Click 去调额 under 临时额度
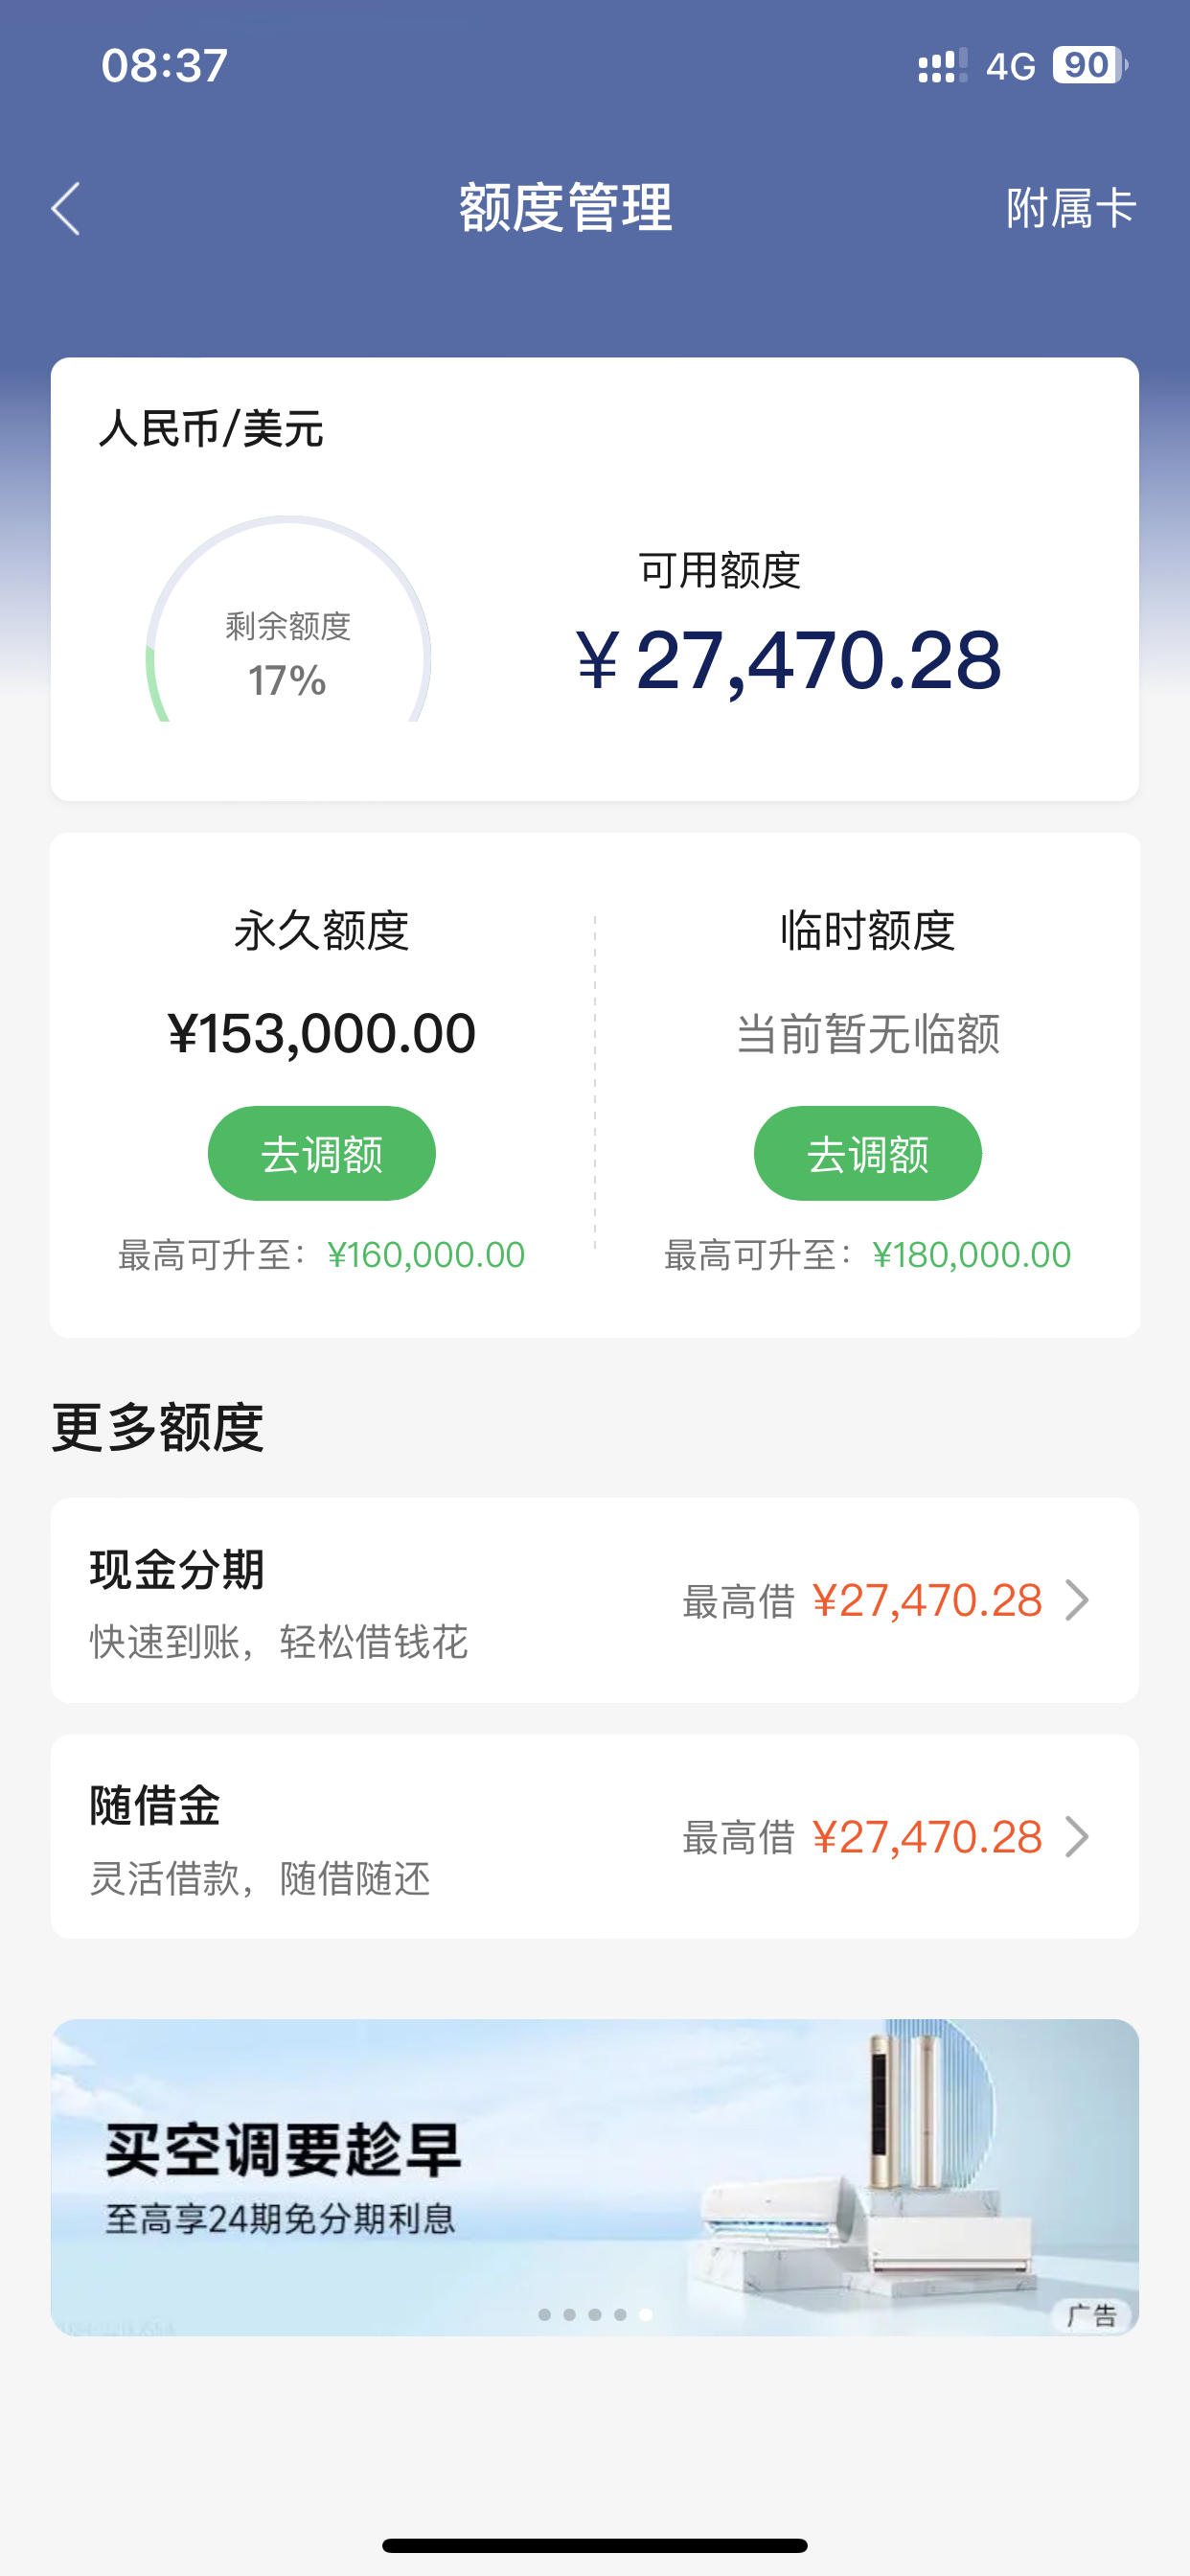 click(x=867, y=1153)
